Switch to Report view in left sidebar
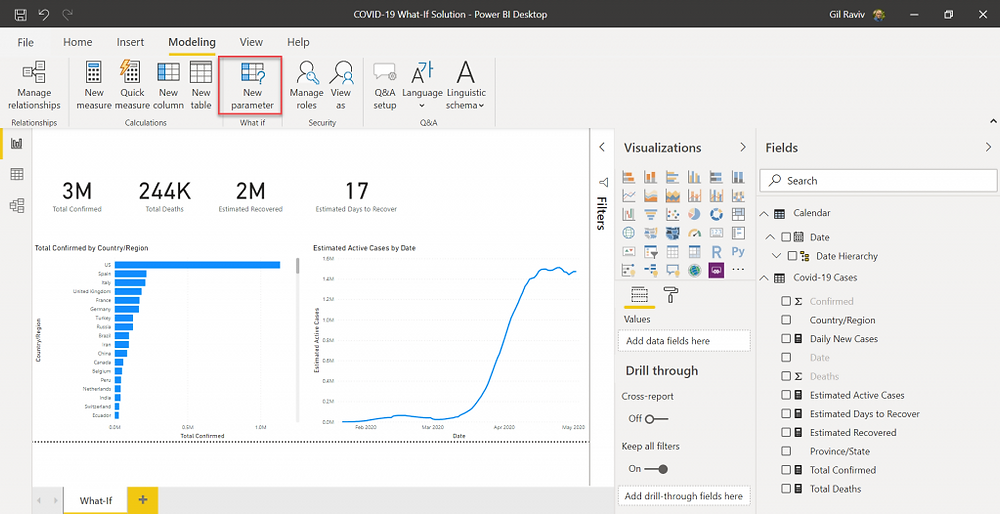 [x=17, y=143]
